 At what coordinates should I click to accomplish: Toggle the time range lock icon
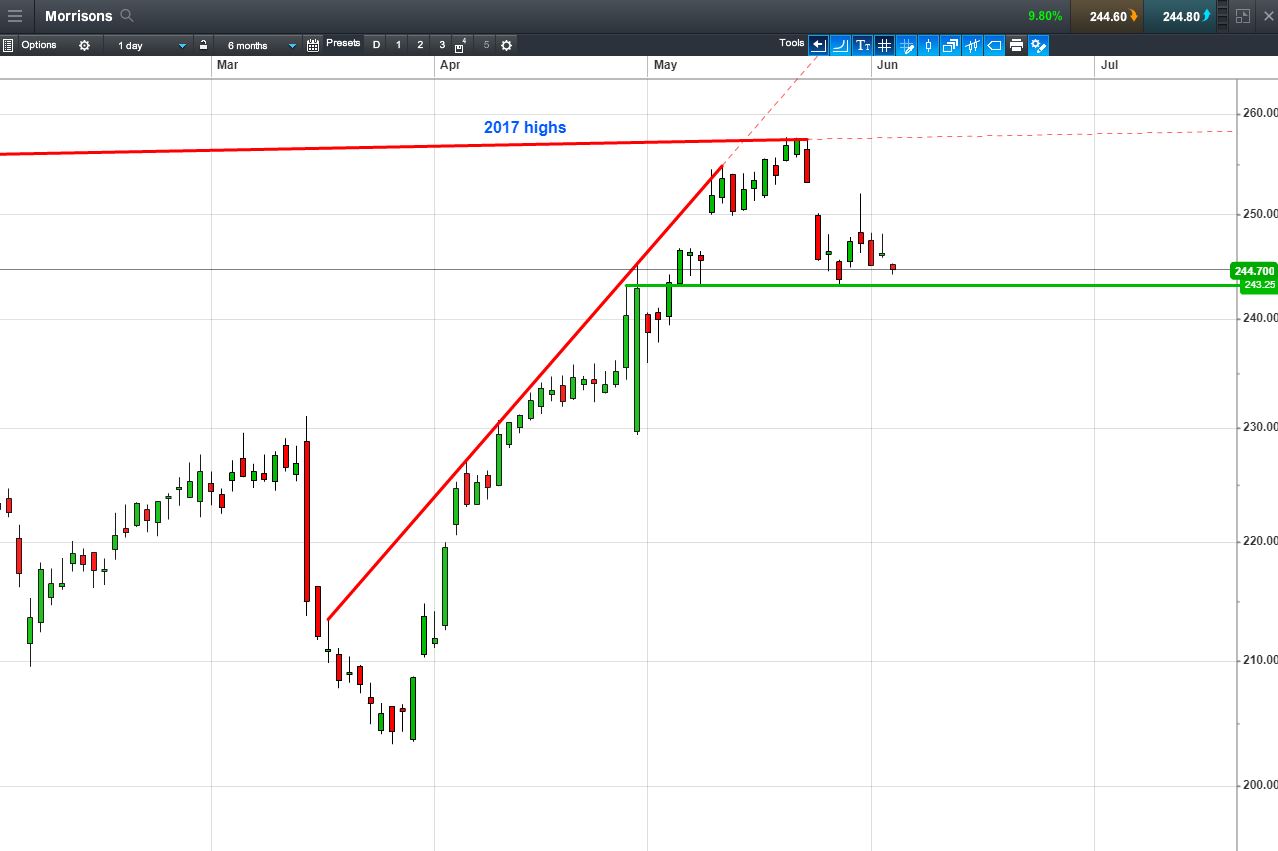203,45
